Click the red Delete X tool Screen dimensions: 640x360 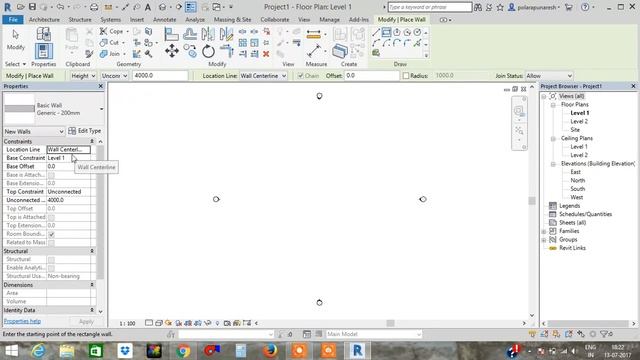266,54
